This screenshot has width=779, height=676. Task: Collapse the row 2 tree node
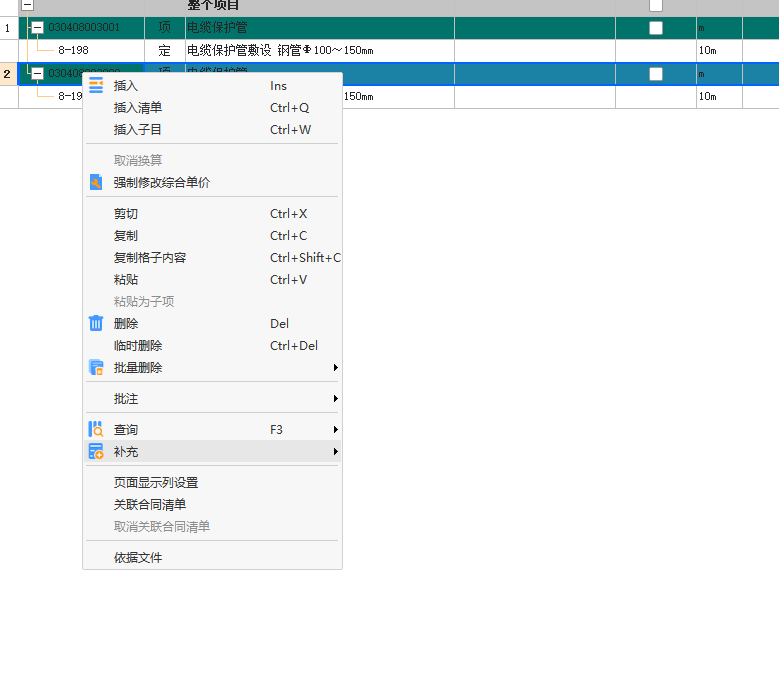click(37, 74)
